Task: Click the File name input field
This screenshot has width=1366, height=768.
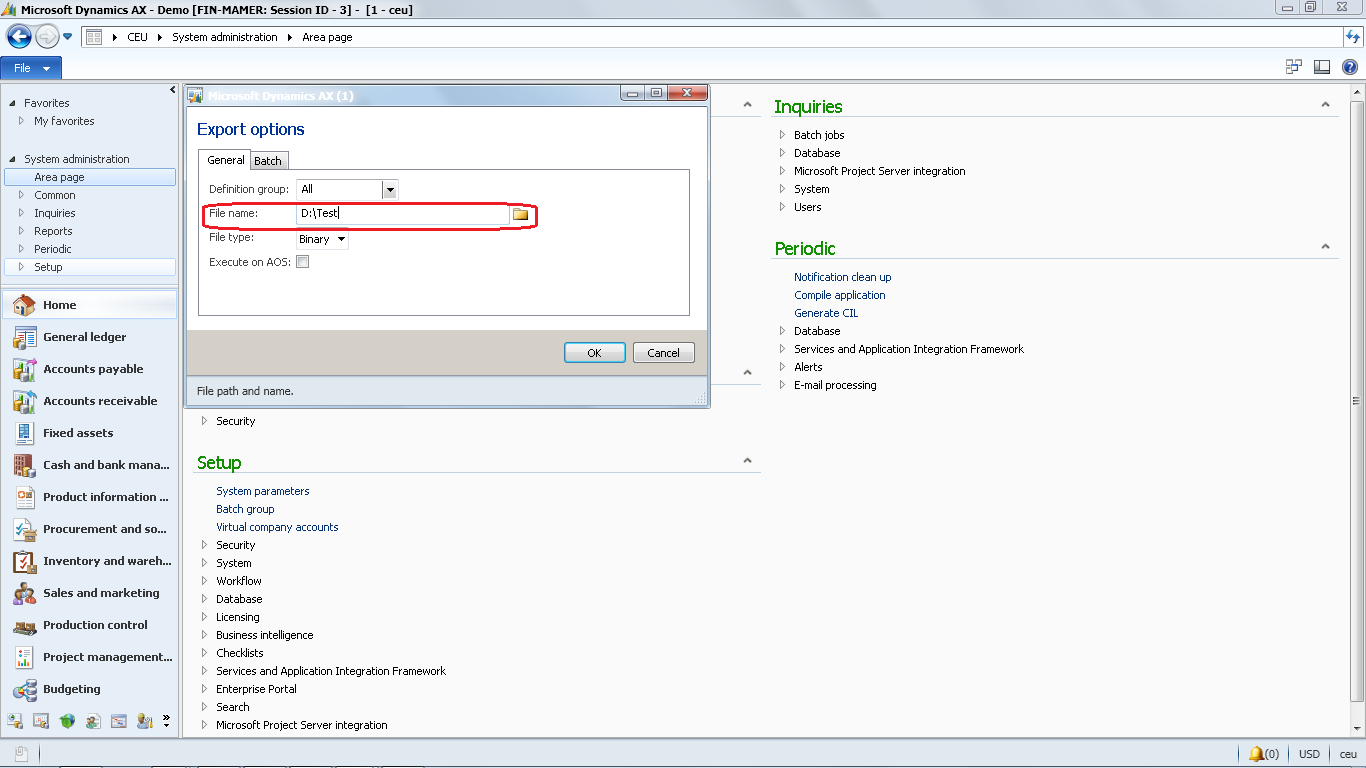Action: [x=403, y=214]
